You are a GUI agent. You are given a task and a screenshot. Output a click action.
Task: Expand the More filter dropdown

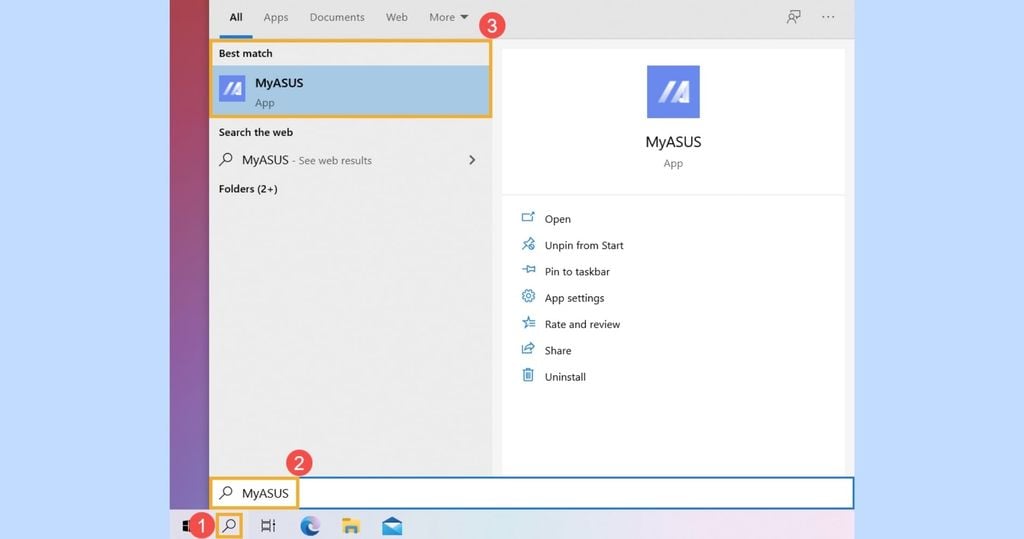click(x=448, y=17)
